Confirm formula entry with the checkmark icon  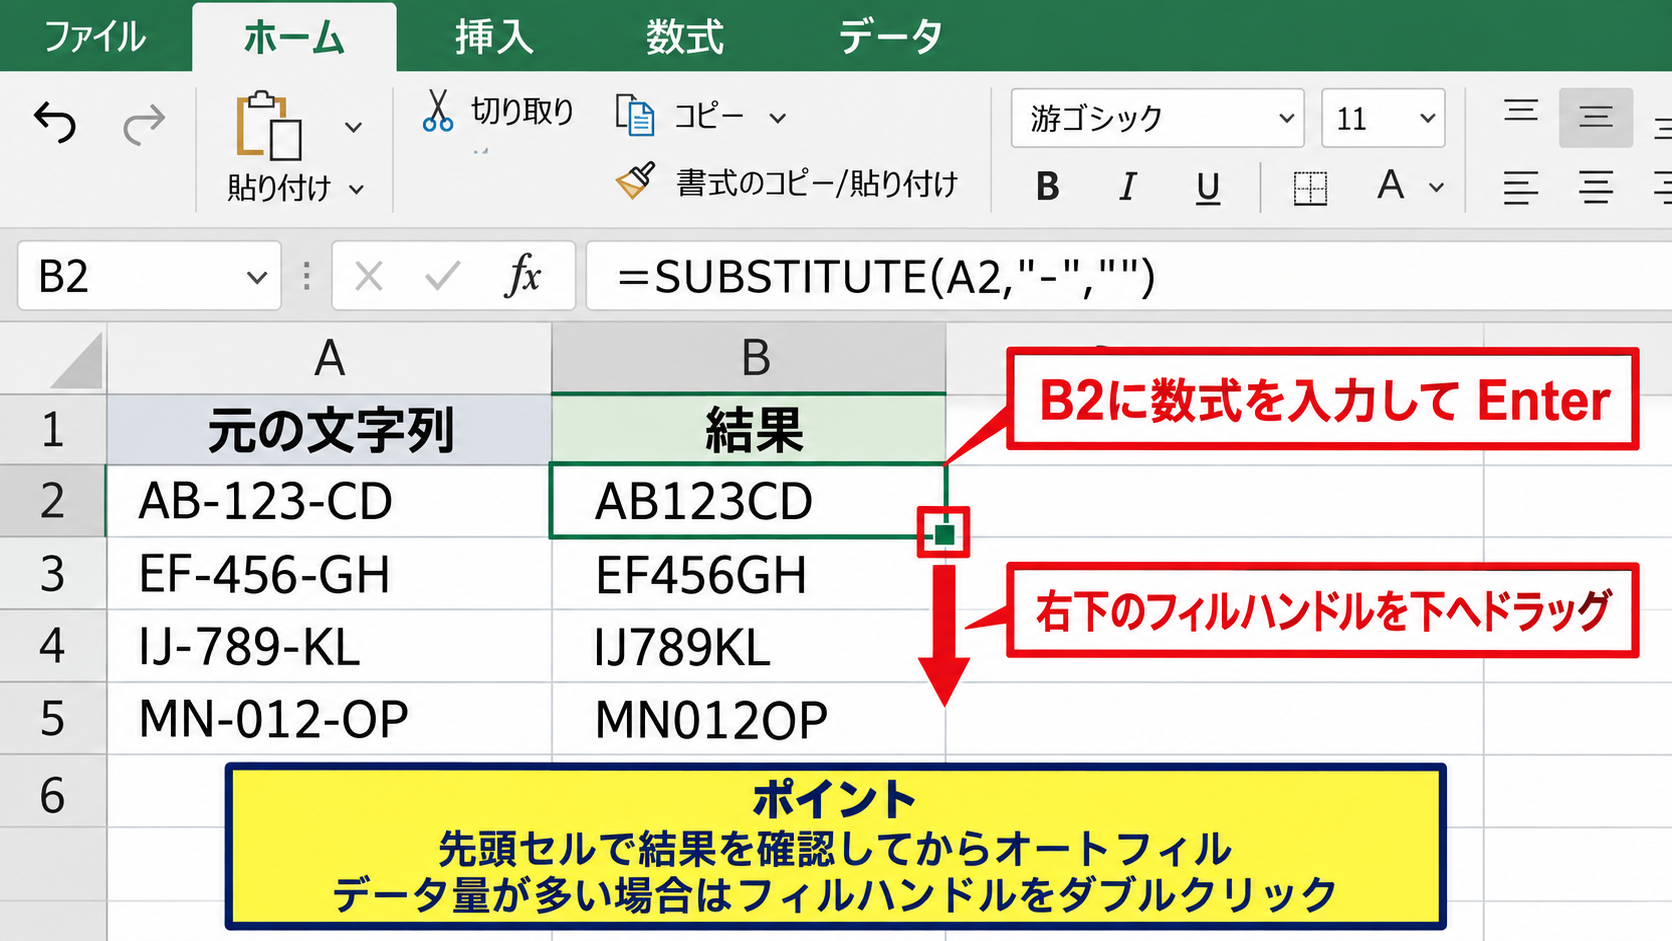coord(442,276)
